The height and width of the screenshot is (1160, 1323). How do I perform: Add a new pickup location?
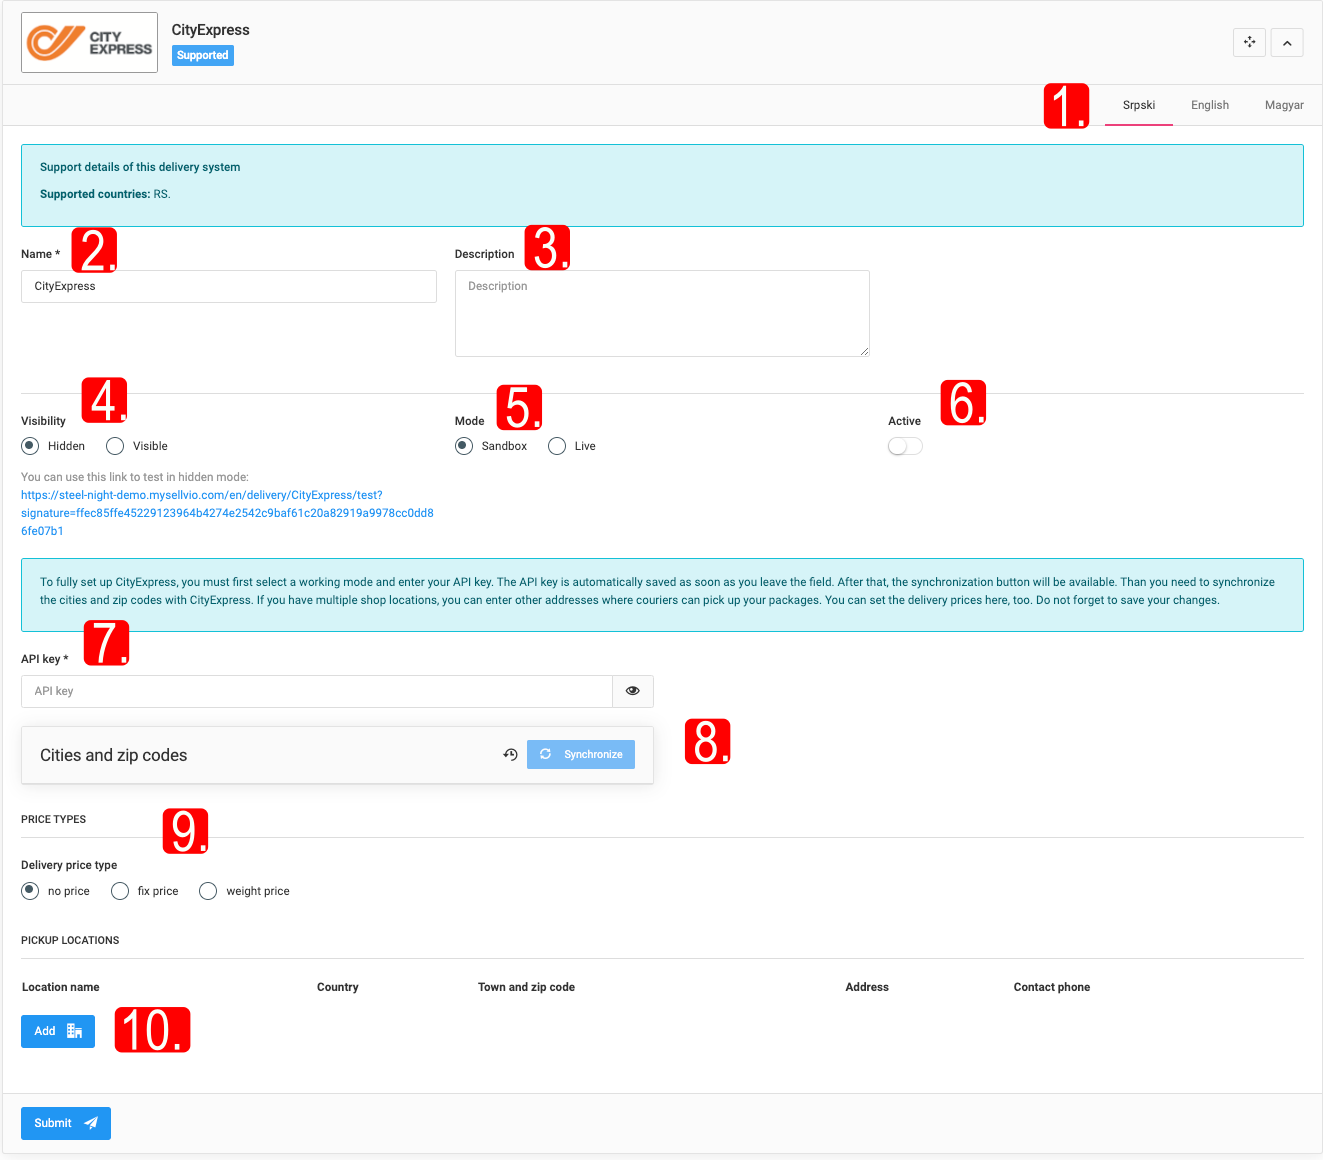coord(58,1031)
